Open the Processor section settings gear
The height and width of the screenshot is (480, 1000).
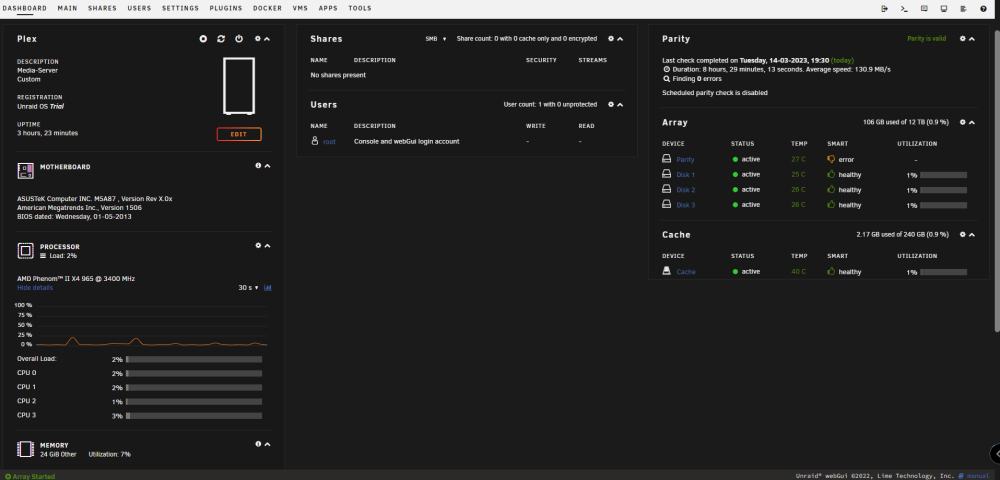tap(258, 245)
